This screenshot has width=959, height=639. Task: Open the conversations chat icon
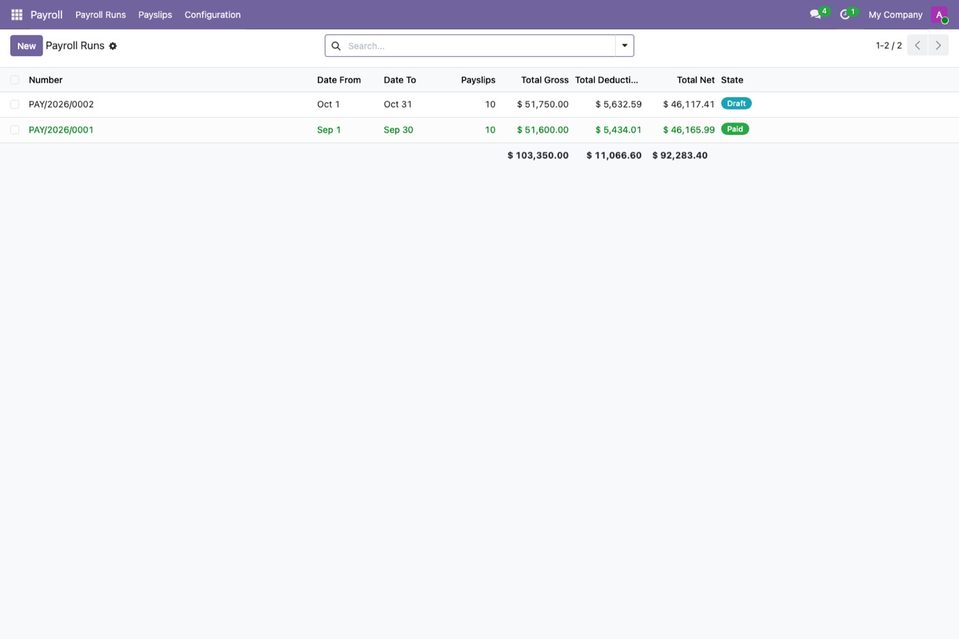[815, 14]
